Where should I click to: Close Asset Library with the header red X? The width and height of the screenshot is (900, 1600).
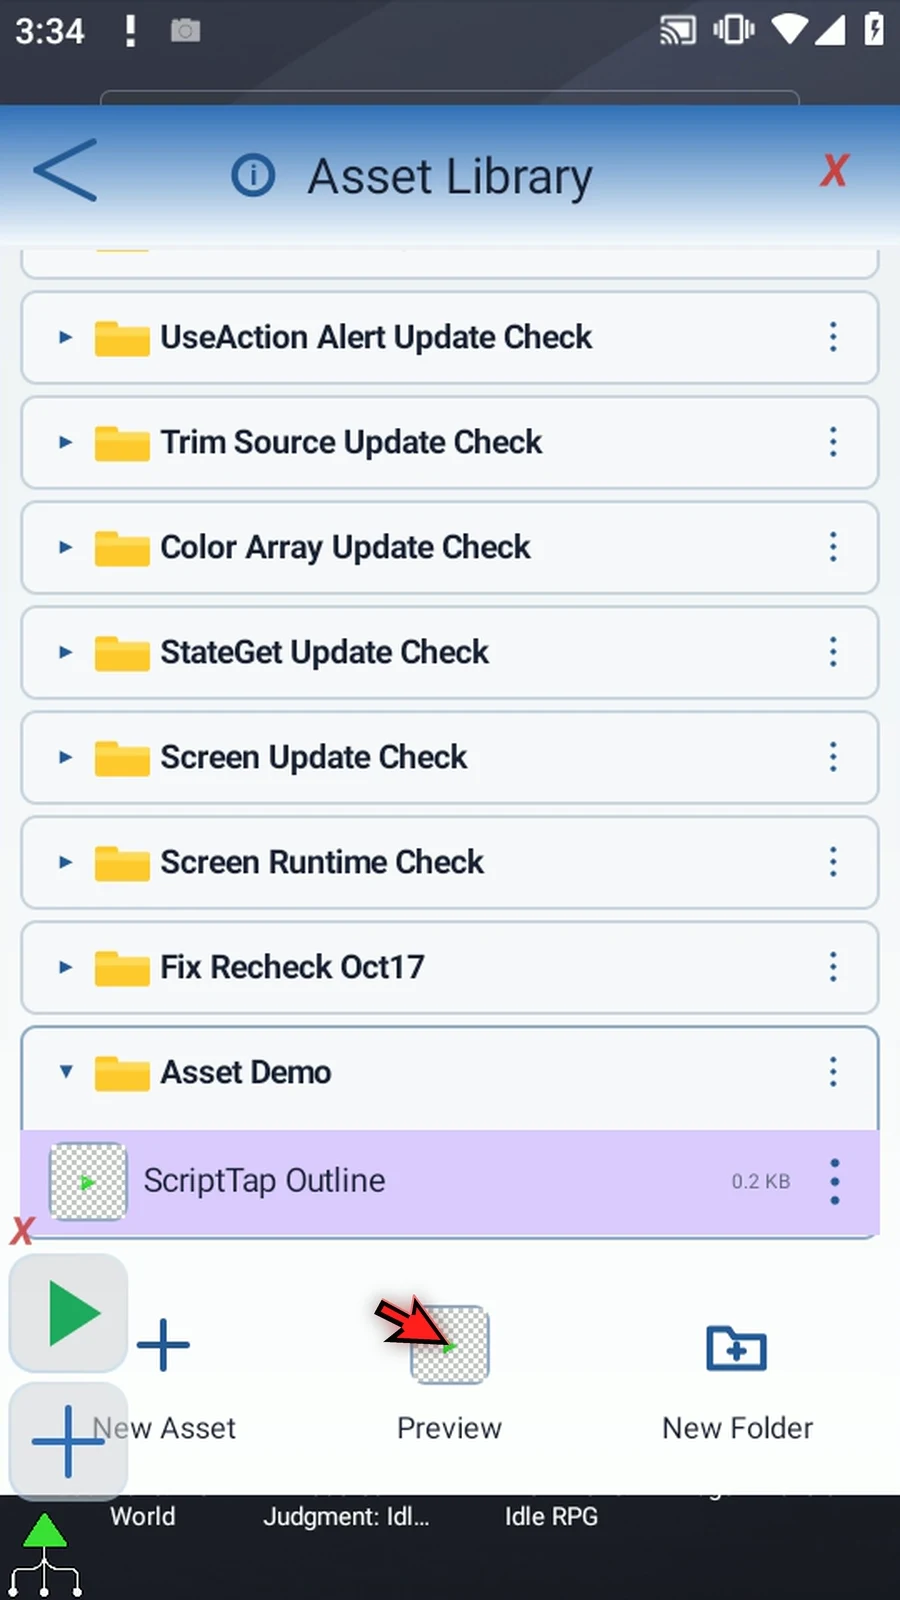click(834, 171)
